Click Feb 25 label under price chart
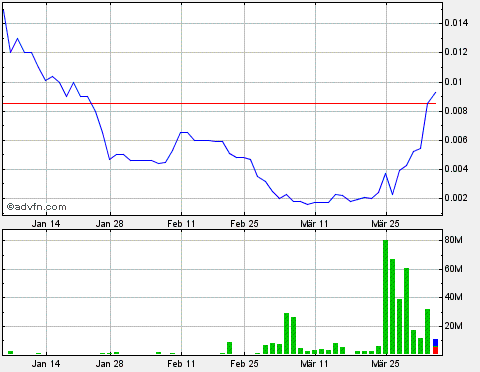 [244, 224]
